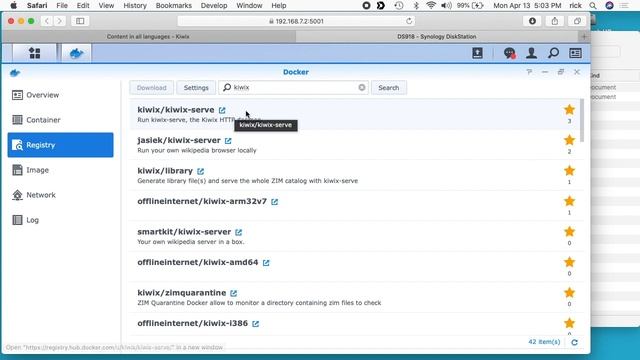Click the registry list scrollbar

click(x=582, y=121)
